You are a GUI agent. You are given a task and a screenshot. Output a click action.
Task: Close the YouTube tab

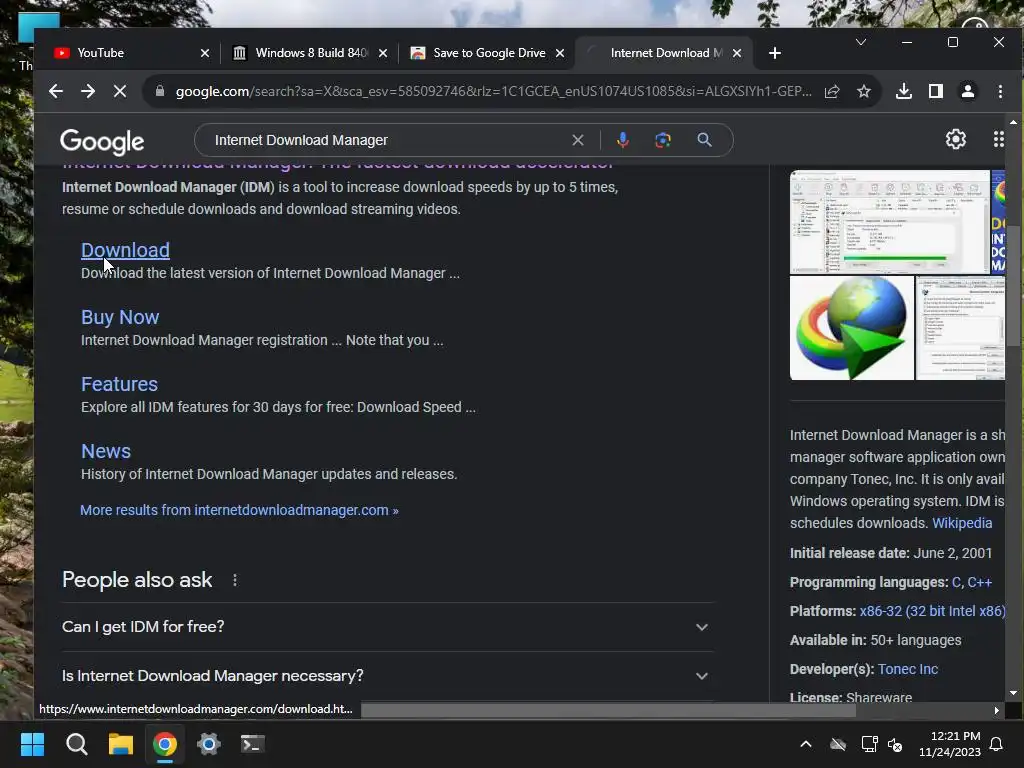[x=205, y=53]
